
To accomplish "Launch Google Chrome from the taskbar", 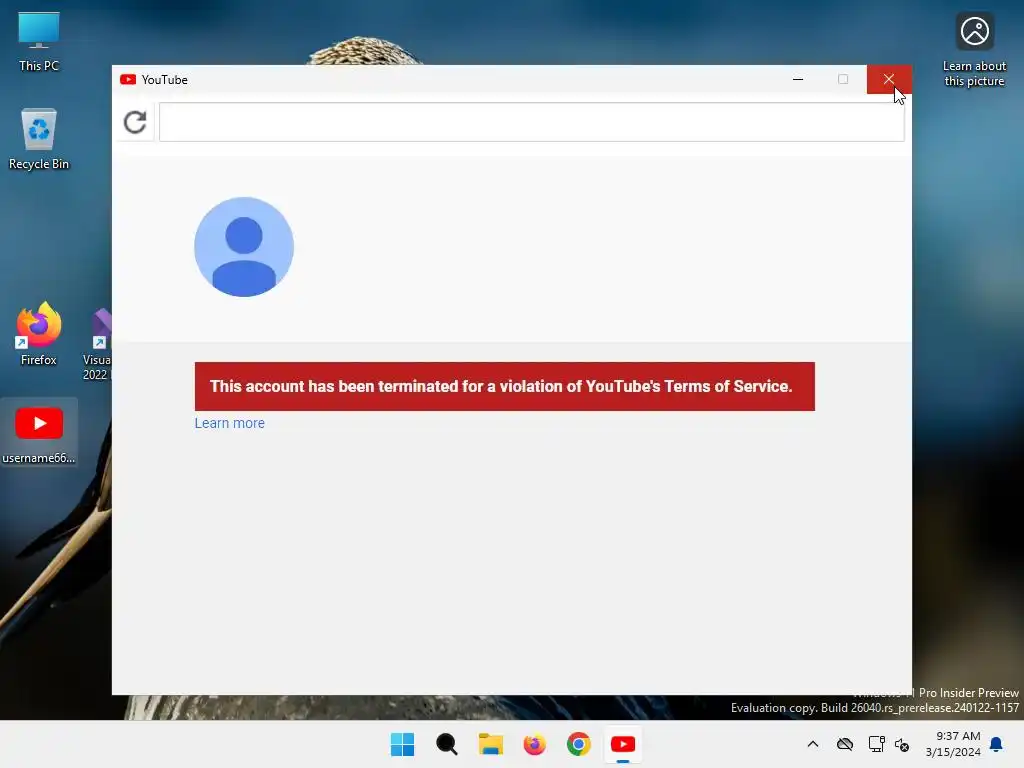I will (579, 744).
